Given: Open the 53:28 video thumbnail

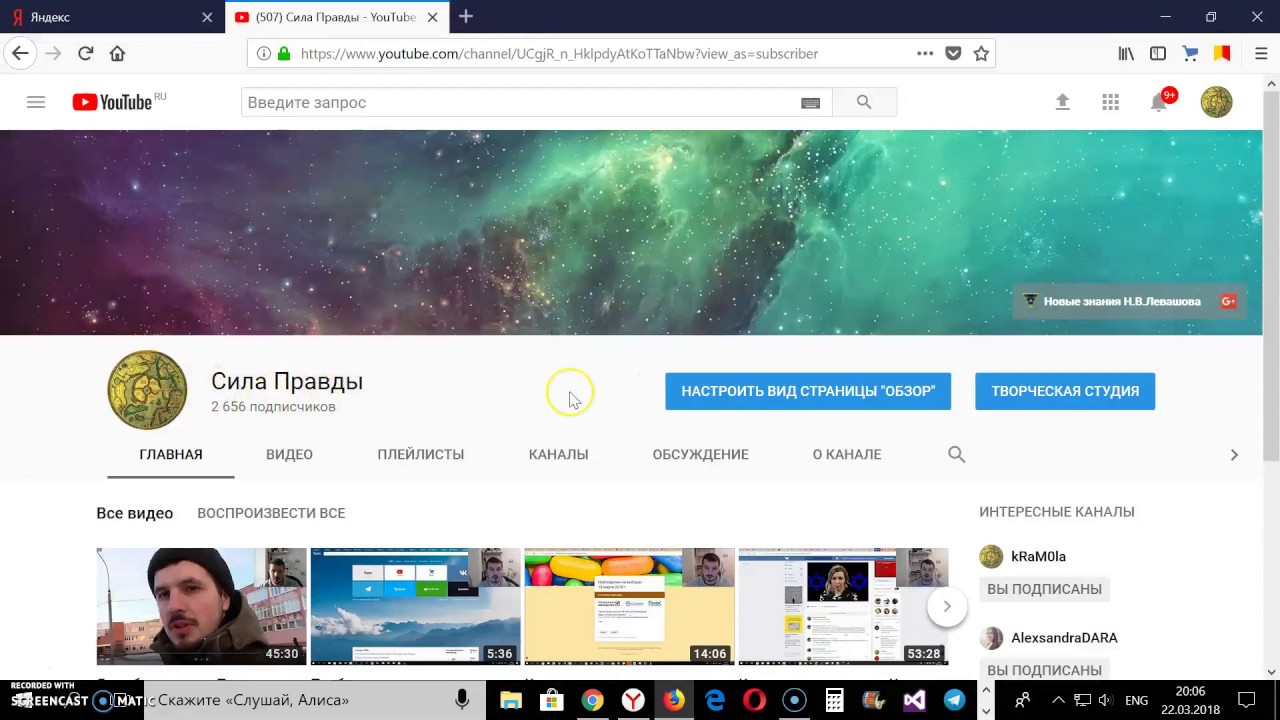Looking at the screenshot, I should 843,606.
